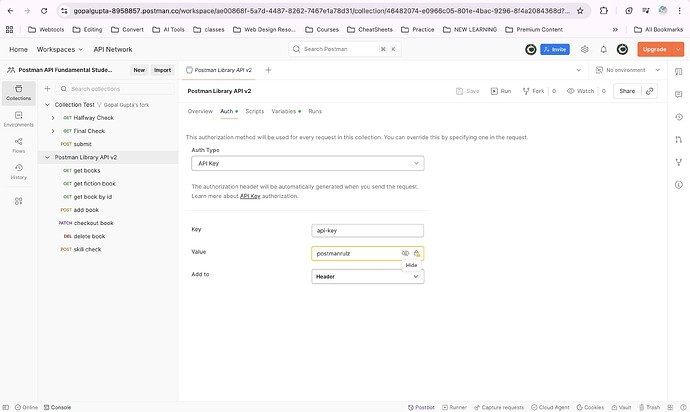The image size is (690, 412).
Task: Open the API Key documentation link
Action: (x=250, y=196)
